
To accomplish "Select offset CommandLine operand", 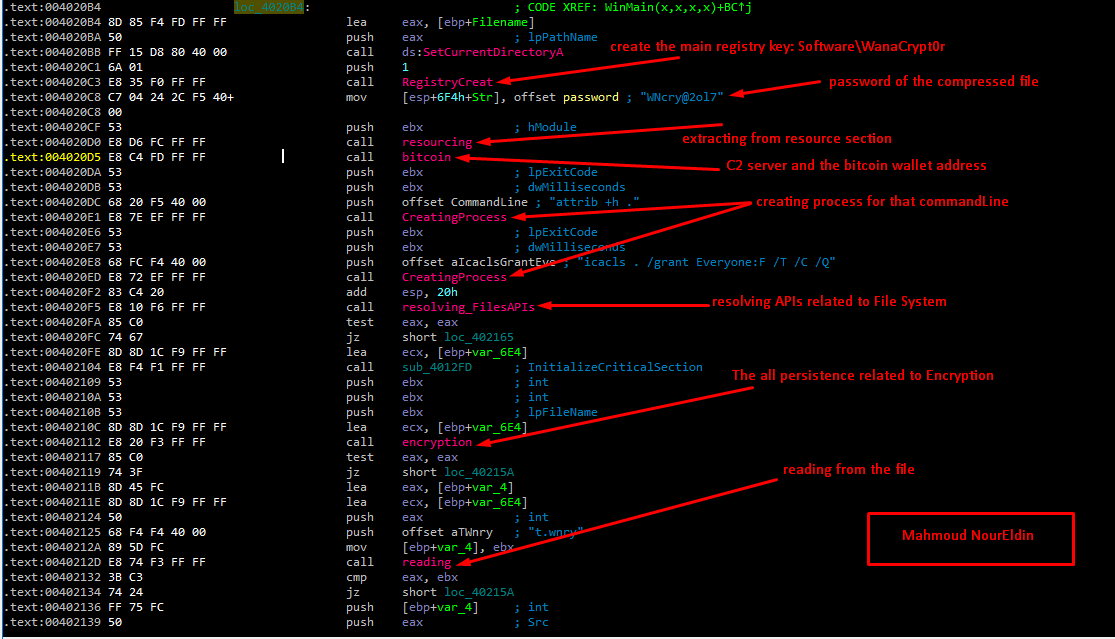I will pyautogui.click(x=464, y=202).
